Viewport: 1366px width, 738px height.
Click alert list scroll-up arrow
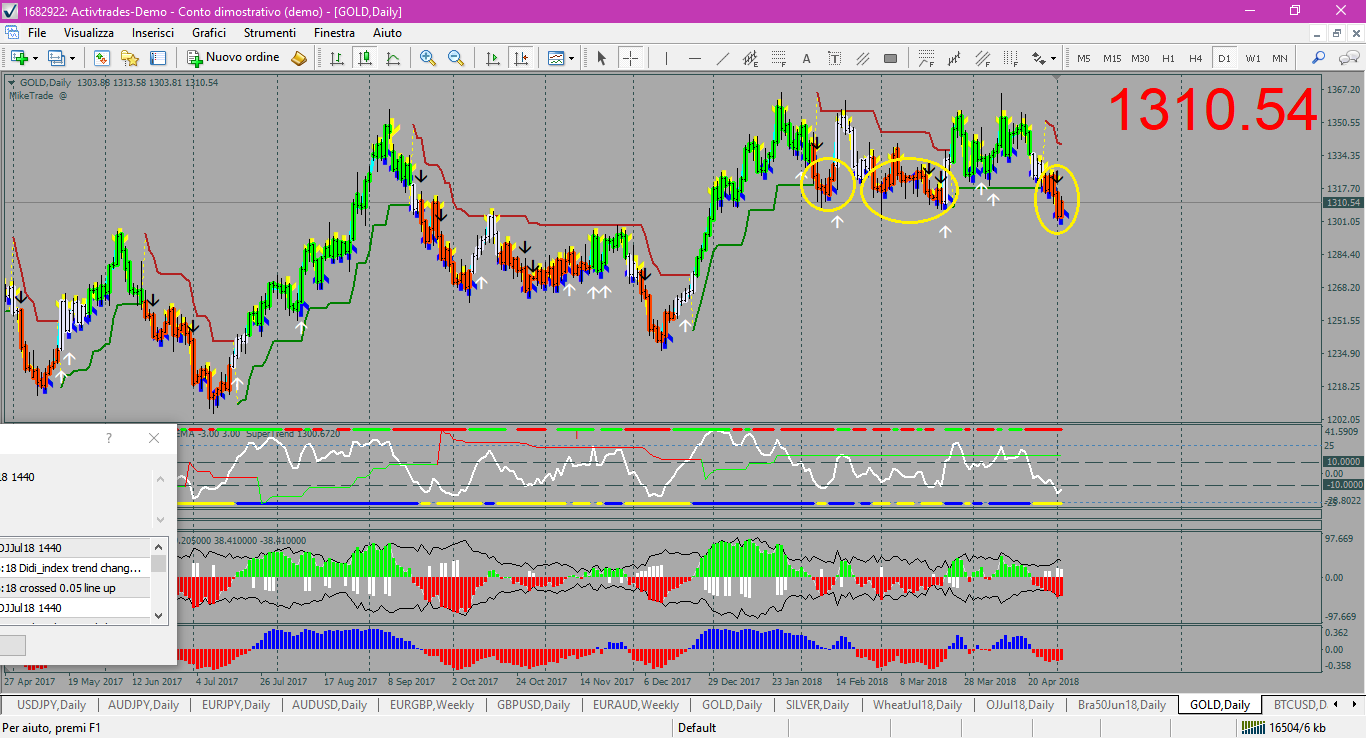158,546
